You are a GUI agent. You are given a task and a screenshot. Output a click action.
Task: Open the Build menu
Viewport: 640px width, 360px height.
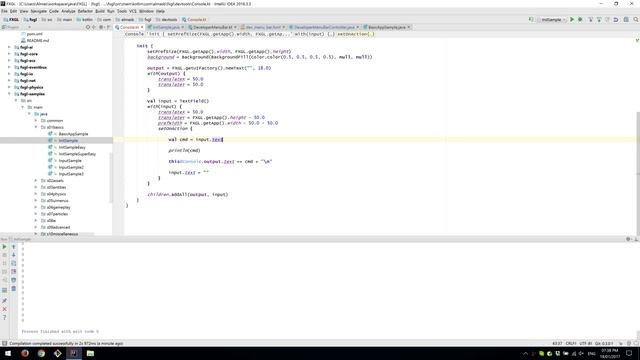[100, 11]
